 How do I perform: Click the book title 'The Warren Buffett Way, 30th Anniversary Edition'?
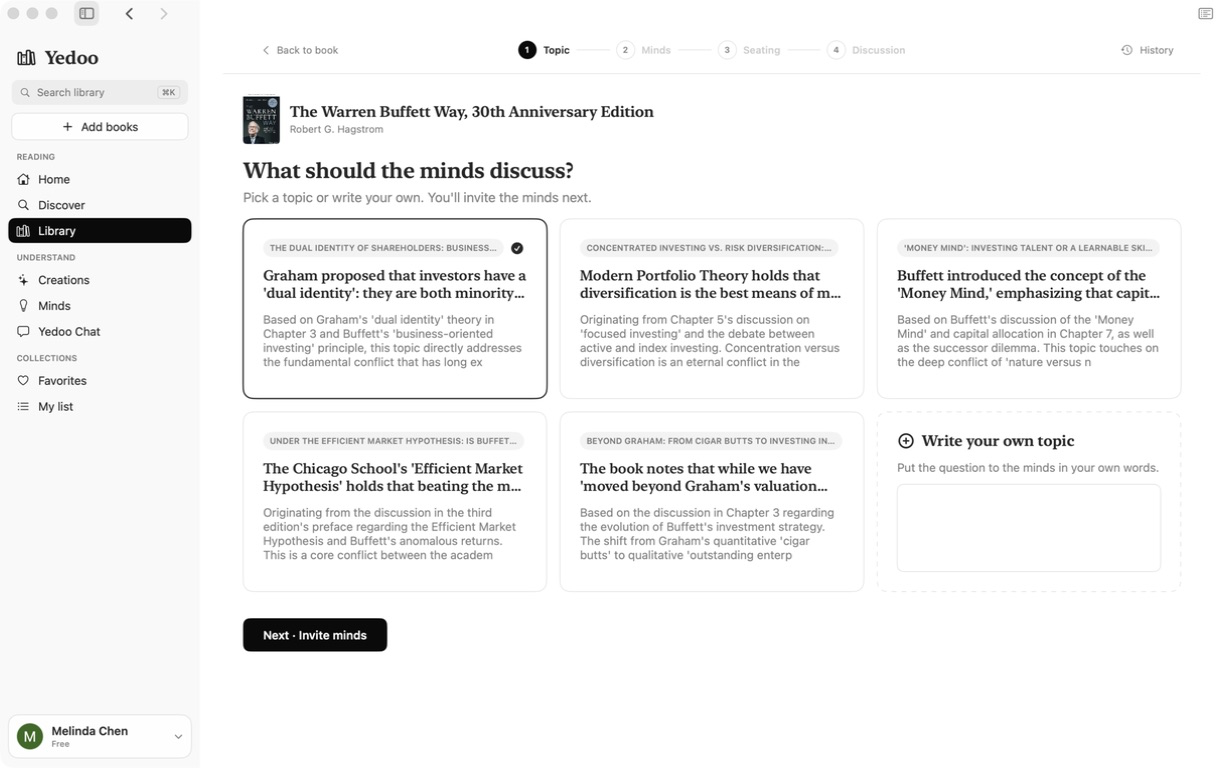[472, 112]
